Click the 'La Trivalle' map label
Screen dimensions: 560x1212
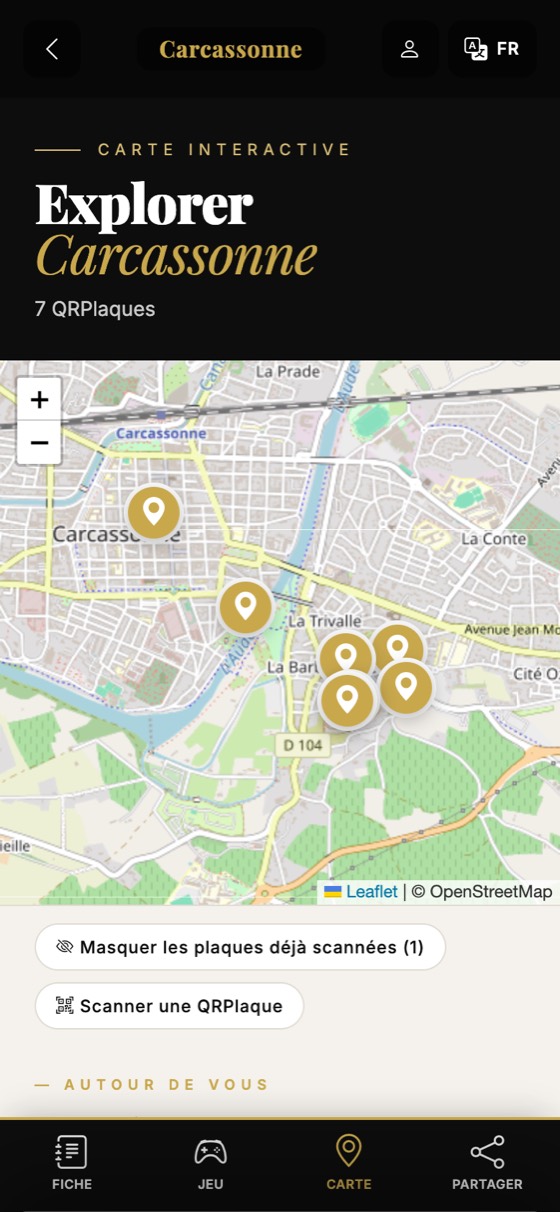[323, 621]
